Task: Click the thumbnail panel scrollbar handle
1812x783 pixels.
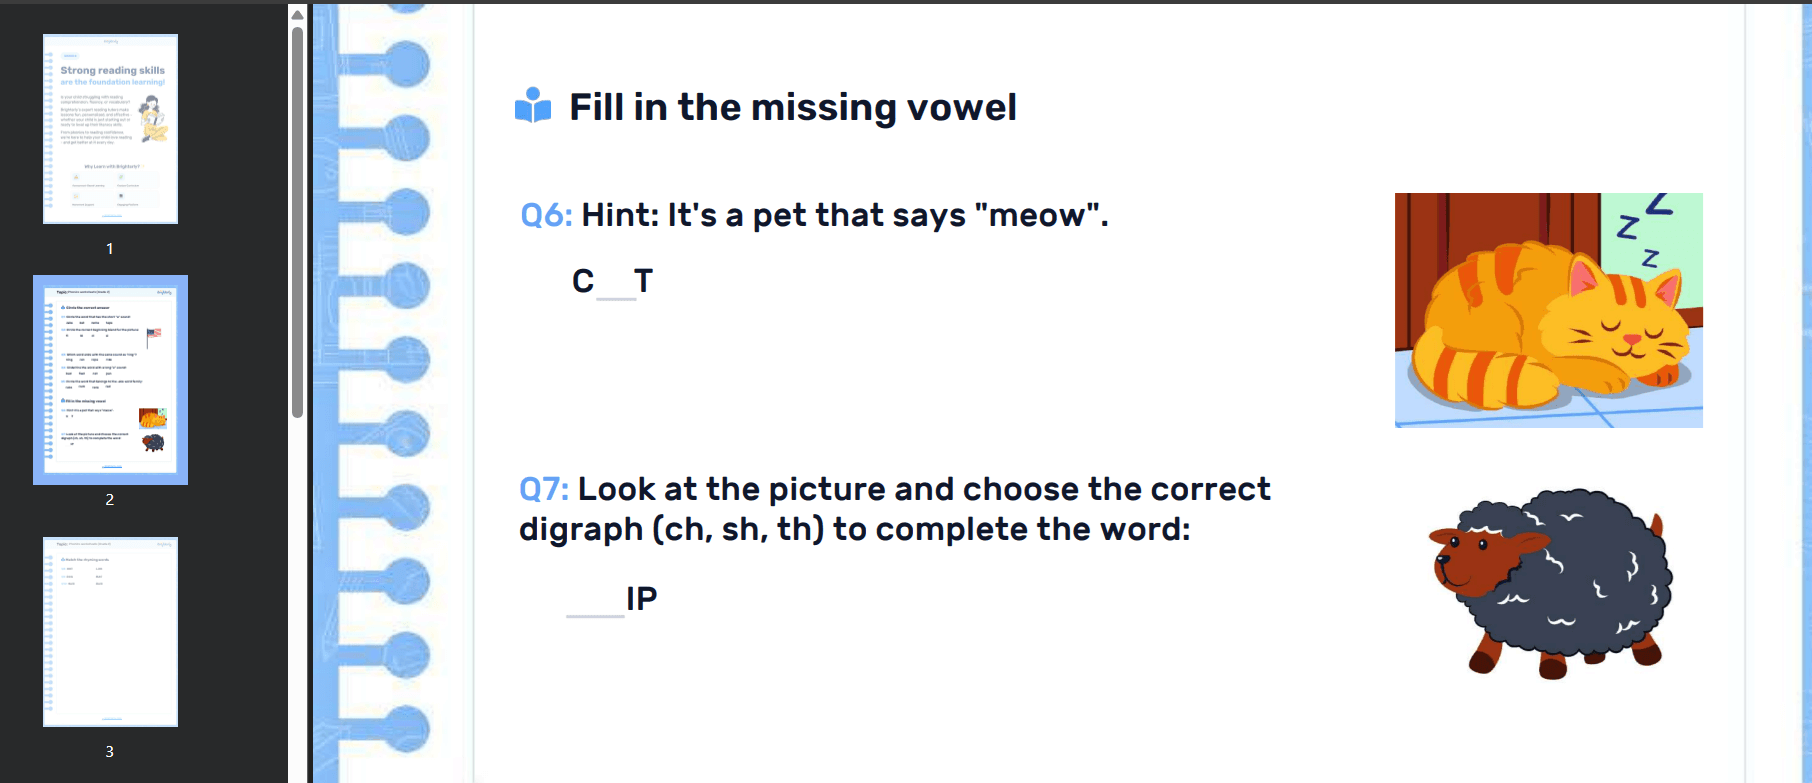Action: coord(297,220)
